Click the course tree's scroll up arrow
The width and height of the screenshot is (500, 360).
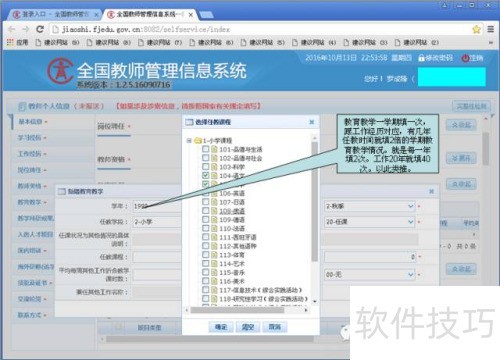315,137
